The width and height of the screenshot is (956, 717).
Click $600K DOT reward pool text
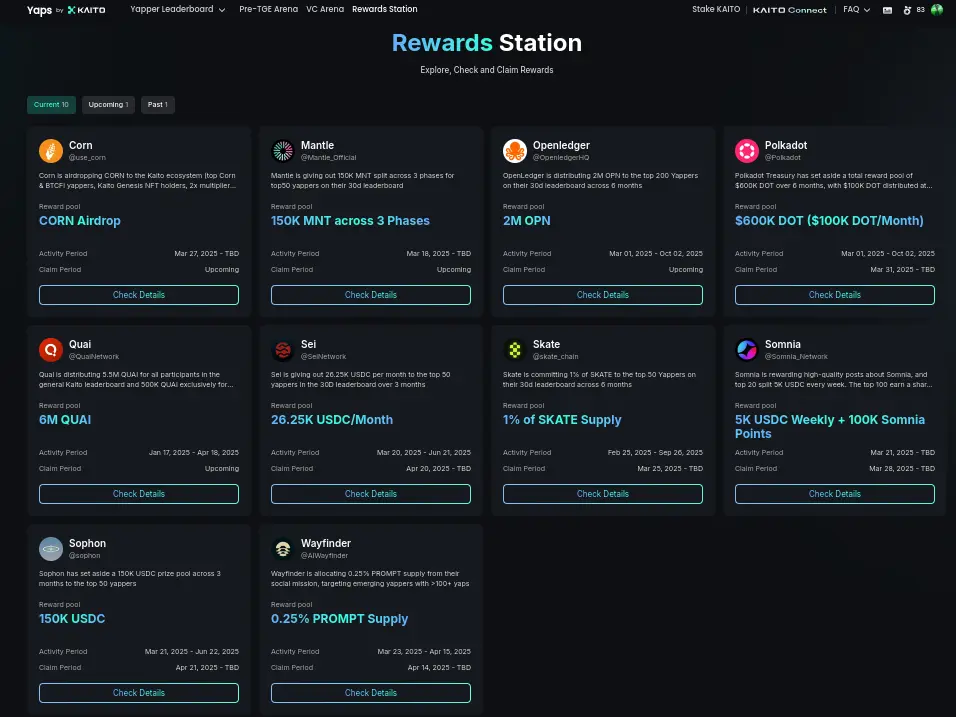click(829, 221)
